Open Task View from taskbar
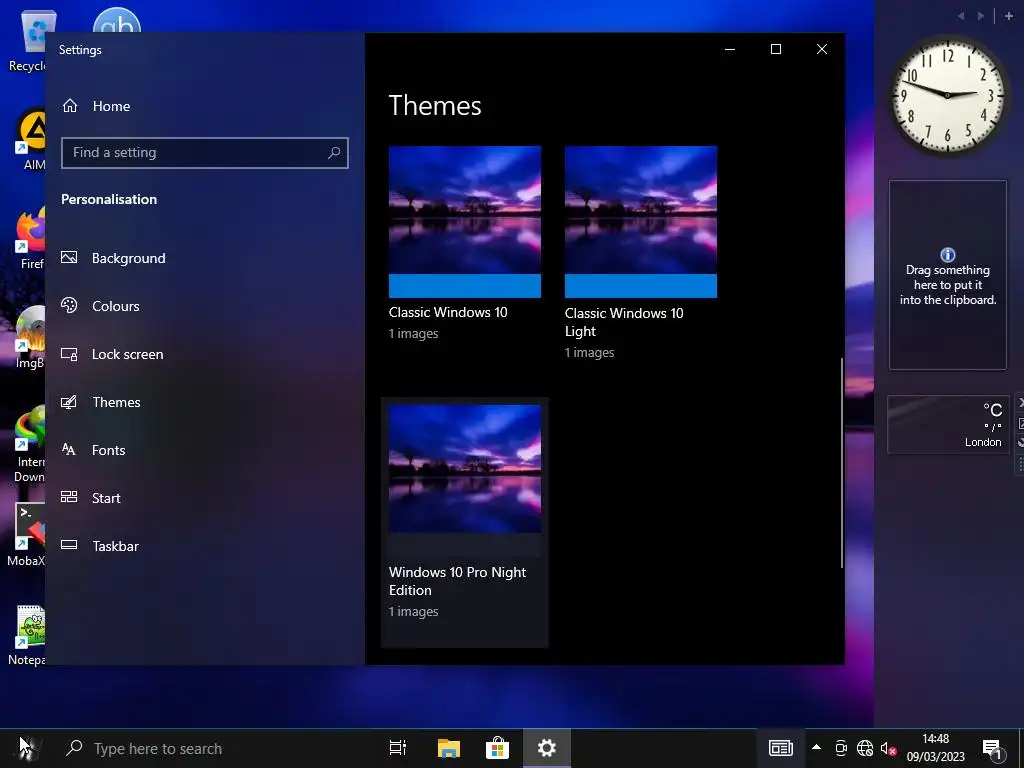 (x=398, y=748)
